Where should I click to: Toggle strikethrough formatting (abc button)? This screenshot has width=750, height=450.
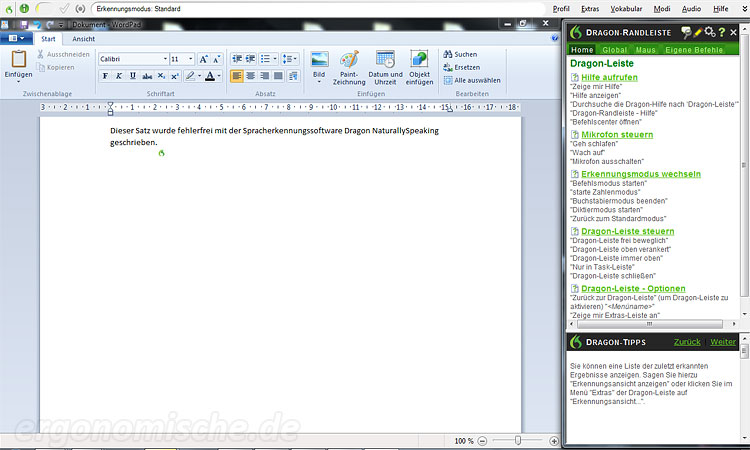147,76
